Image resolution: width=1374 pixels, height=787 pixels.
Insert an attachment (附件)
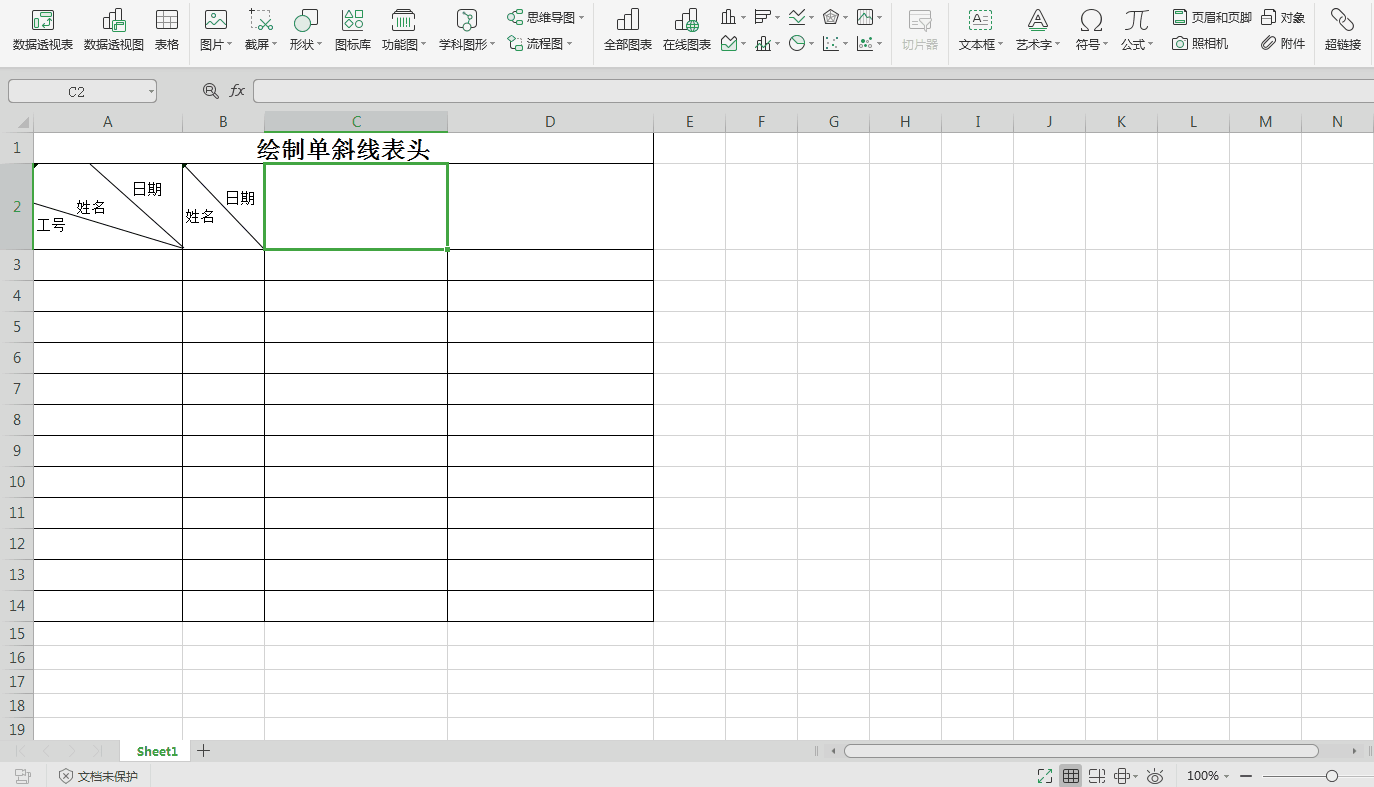[x=1283, y=43]
